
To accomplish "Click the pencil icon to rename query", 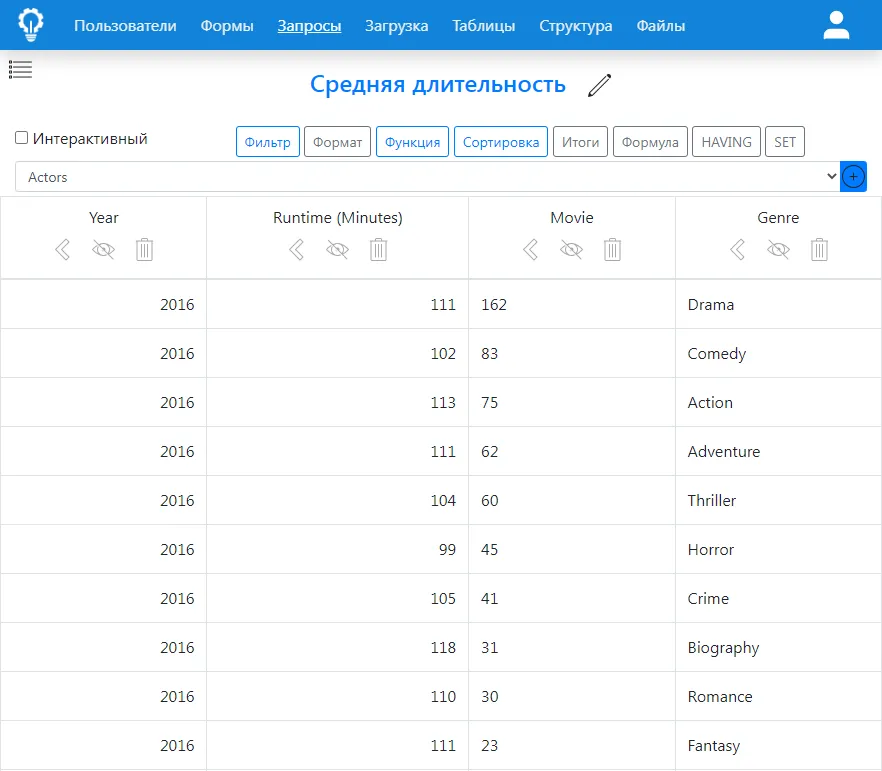I will tap(600, 85).
